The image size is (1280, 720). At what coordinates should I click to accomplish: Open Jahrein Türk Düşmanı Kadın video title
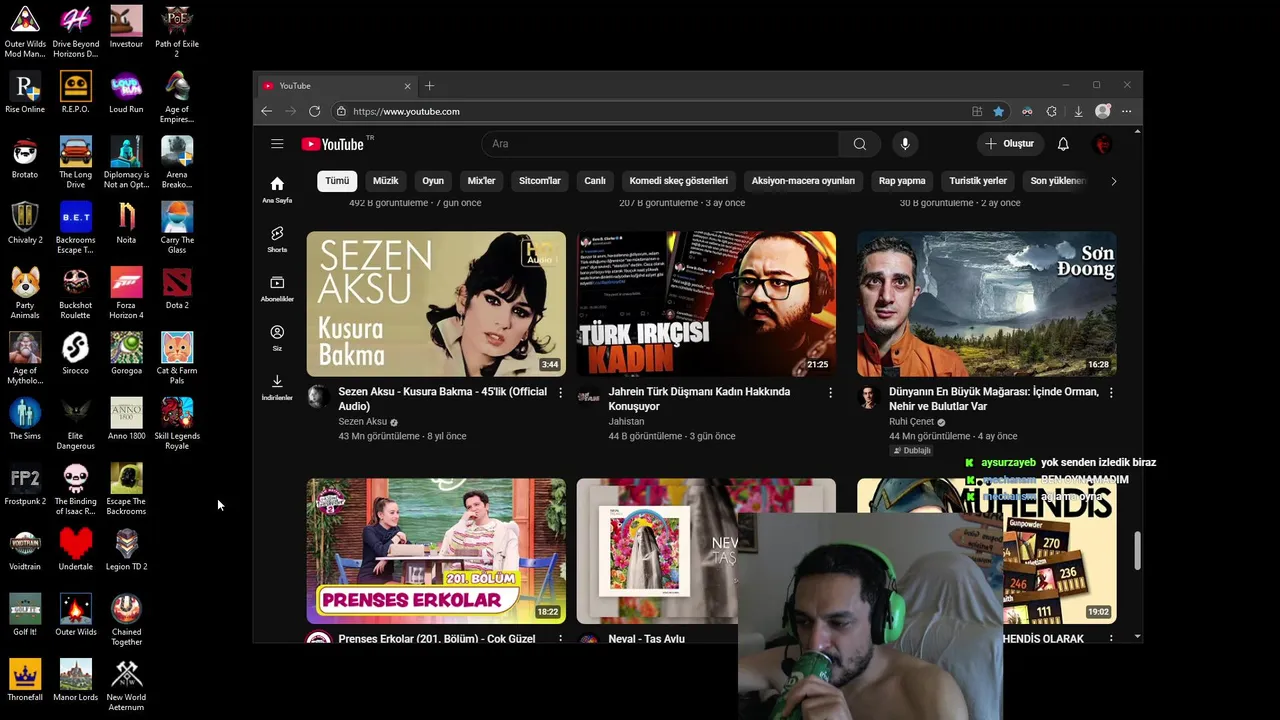click(699, 399)
